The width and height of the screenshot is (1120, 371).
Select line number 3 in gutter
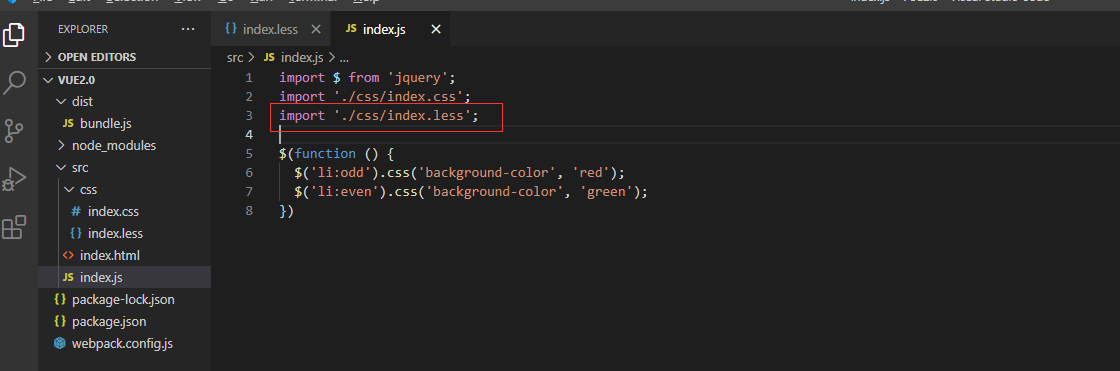pos(248,115)
